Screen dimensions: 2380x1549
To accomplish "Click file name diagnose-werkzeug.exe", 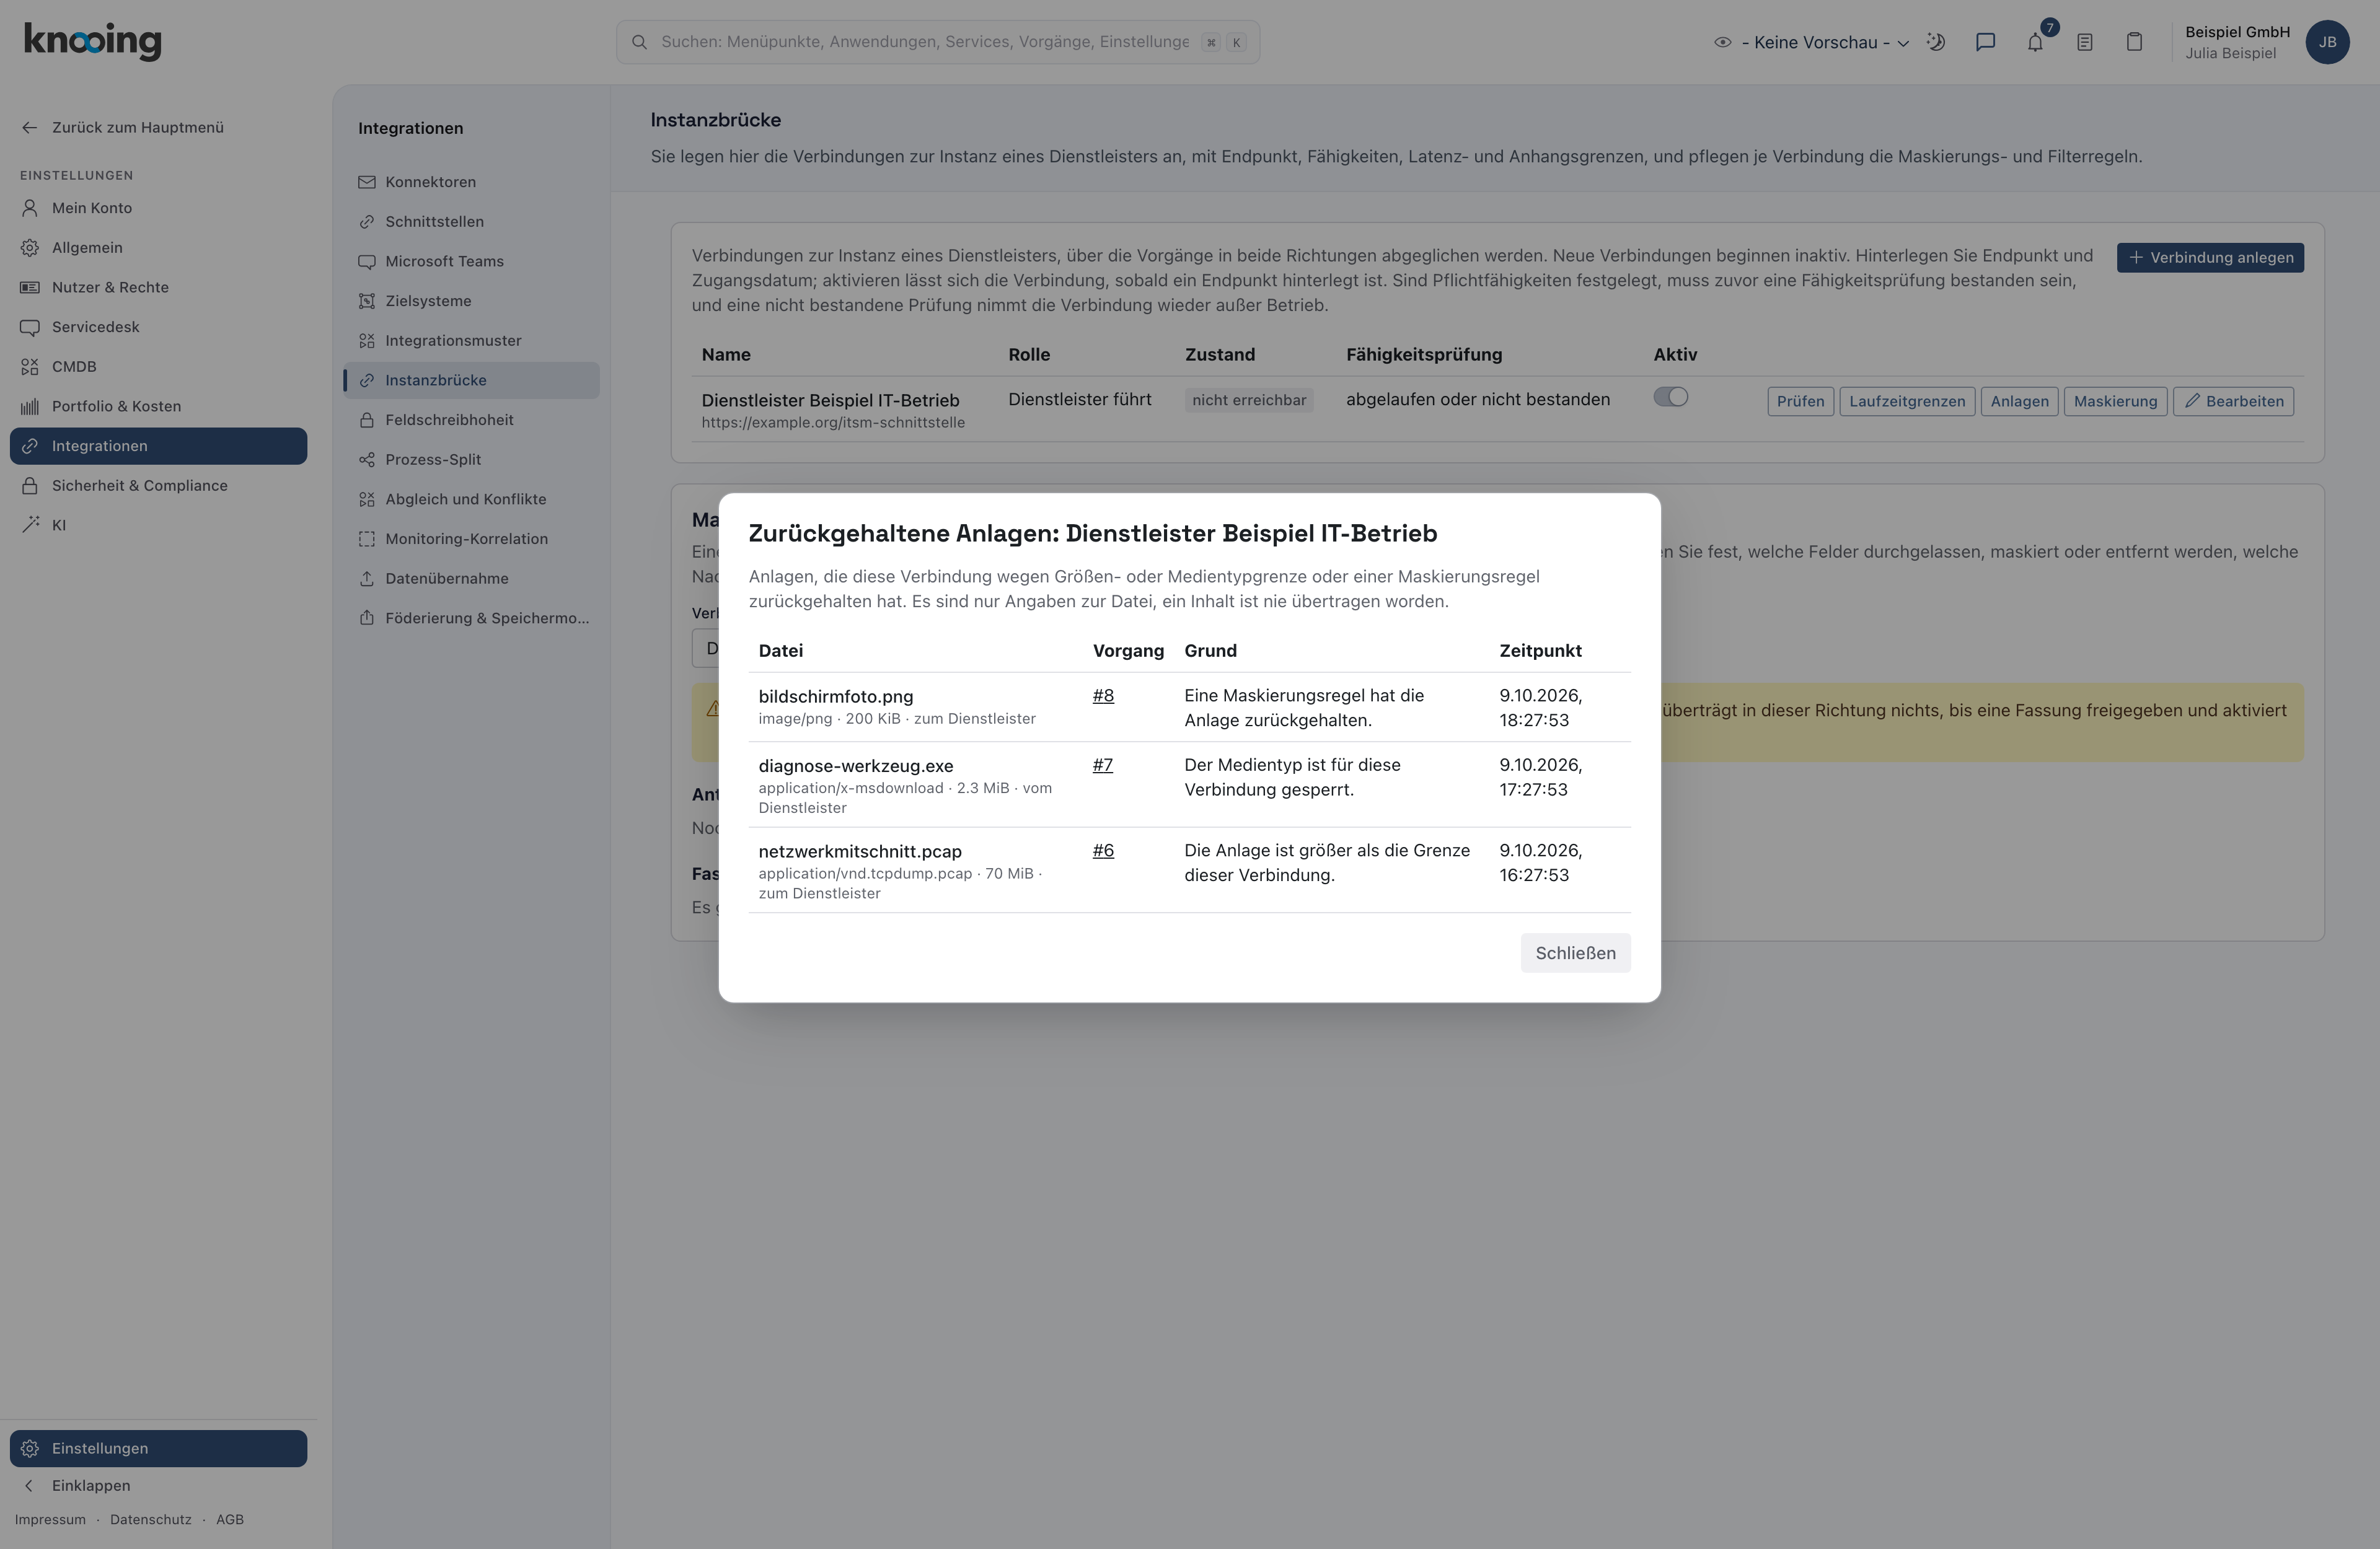I will click(x=856, y=766).
